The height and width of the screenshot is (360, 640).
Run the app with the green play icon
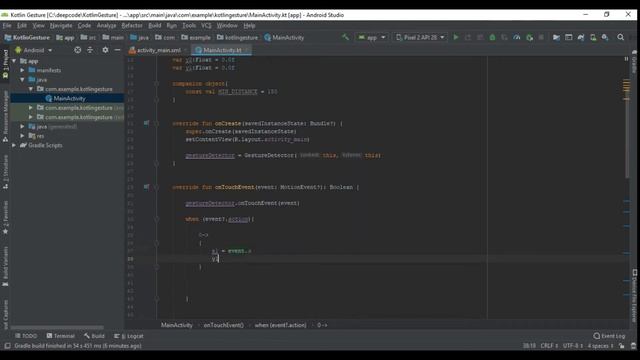tap(456, 37)
